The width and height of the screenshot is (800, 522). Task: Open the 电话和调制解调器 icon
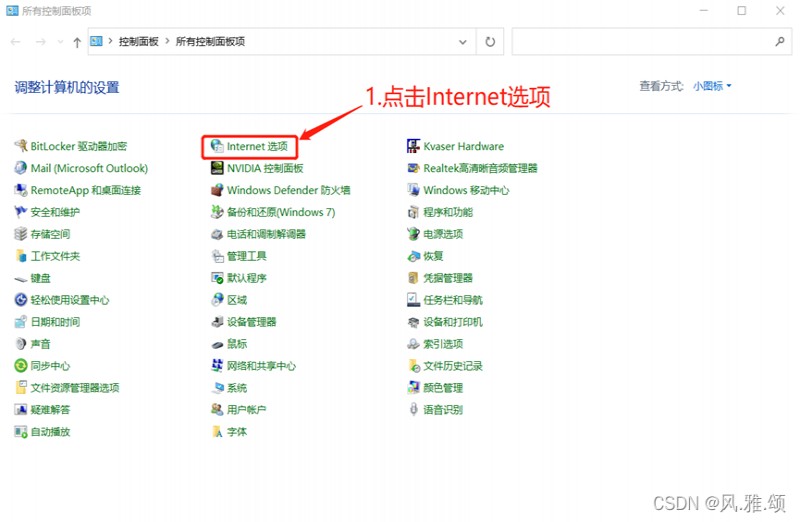tap(217, 234)
